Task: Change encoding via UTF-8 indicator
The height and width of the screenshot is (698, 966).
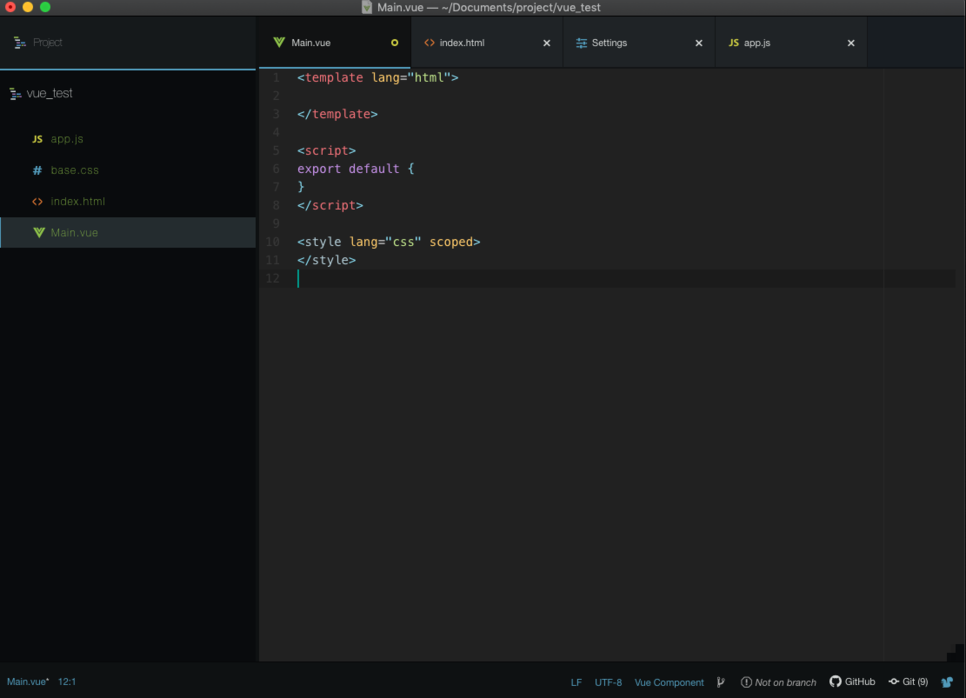Action: point(608,682)
